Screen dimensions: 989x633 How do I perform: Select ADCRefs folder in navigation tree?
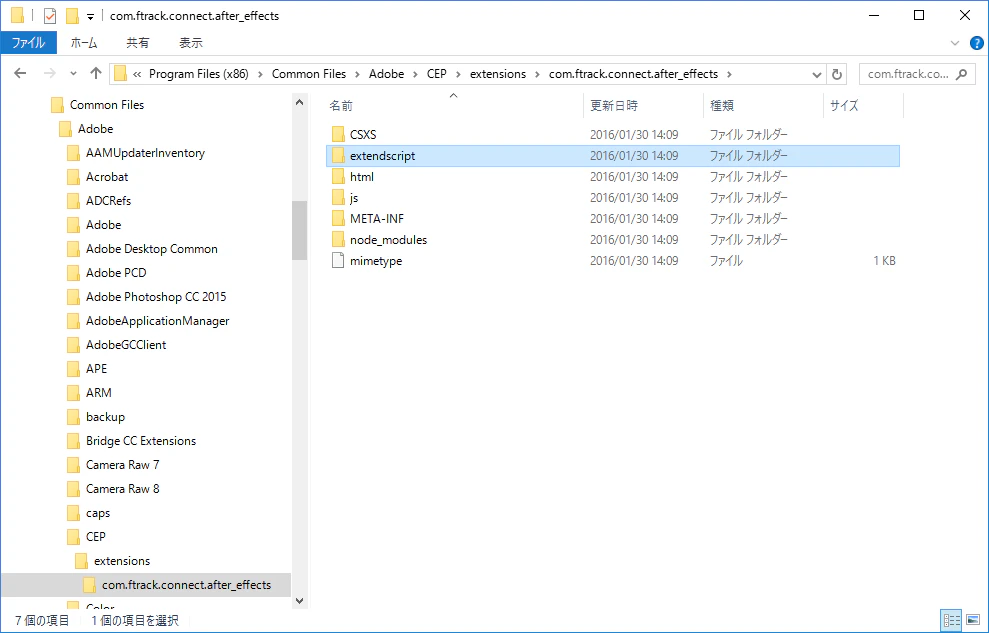108,200
